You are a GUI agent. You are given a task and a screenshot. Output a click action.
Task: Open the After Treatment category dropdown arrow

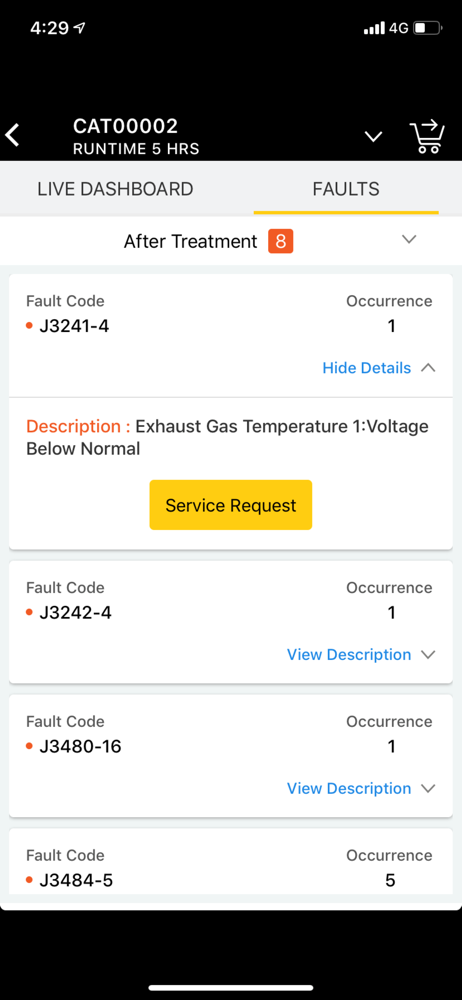coord(409,239)
